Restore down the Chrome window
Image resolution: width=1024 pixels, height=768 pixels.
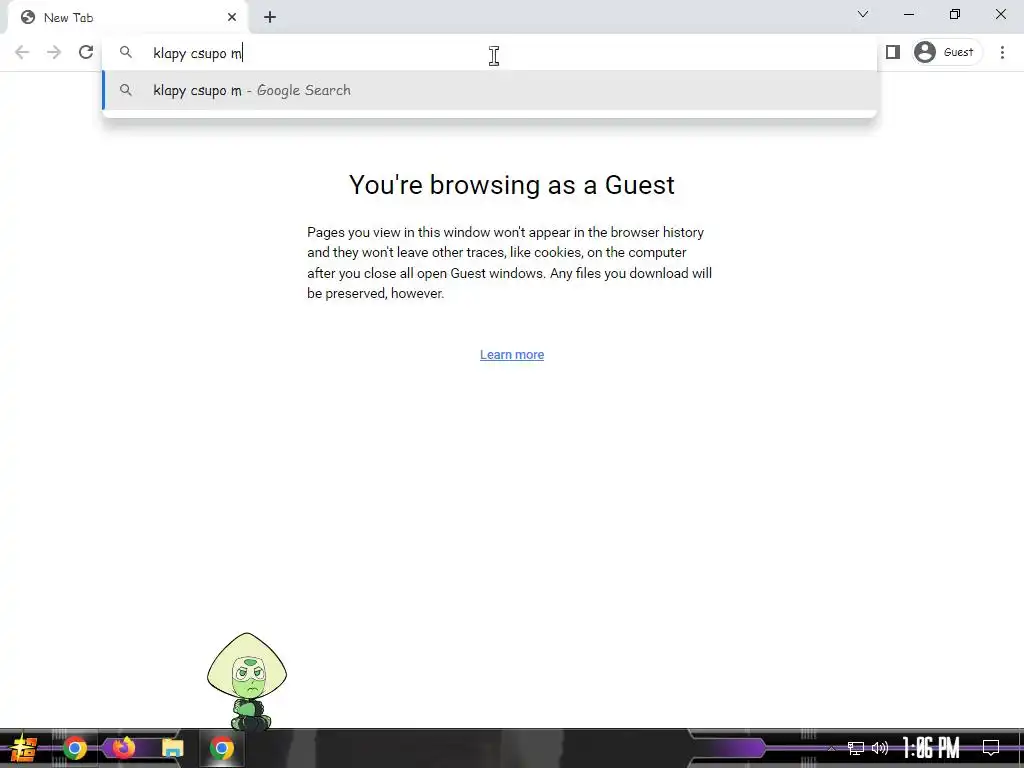point(955,14)
